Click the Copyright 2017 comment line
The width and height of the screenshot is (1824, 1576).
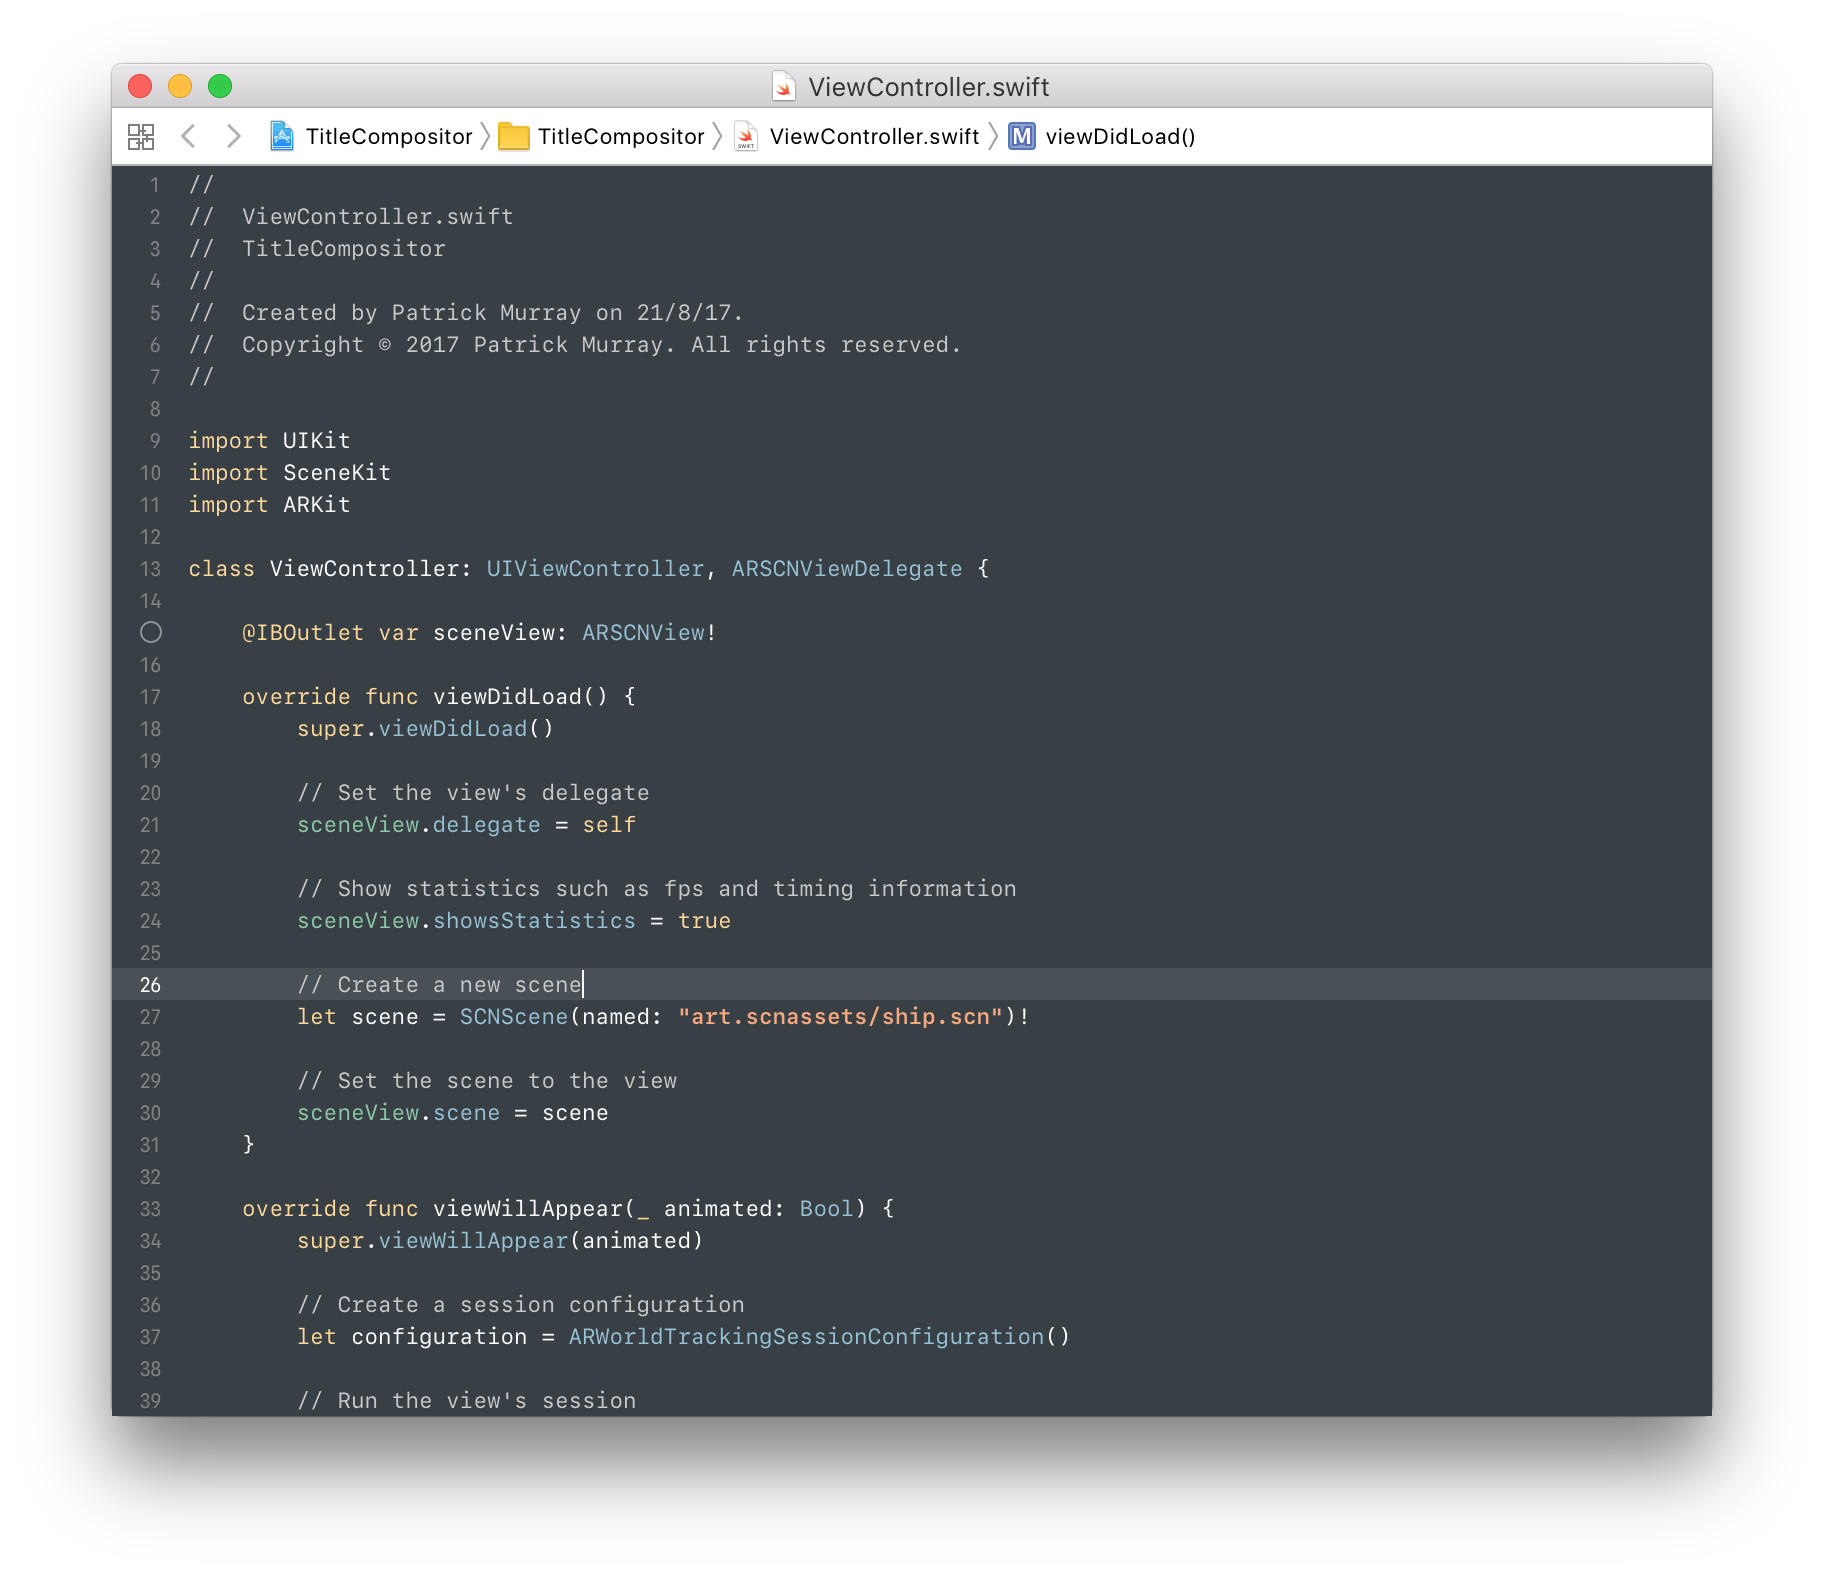coord(575,345)
